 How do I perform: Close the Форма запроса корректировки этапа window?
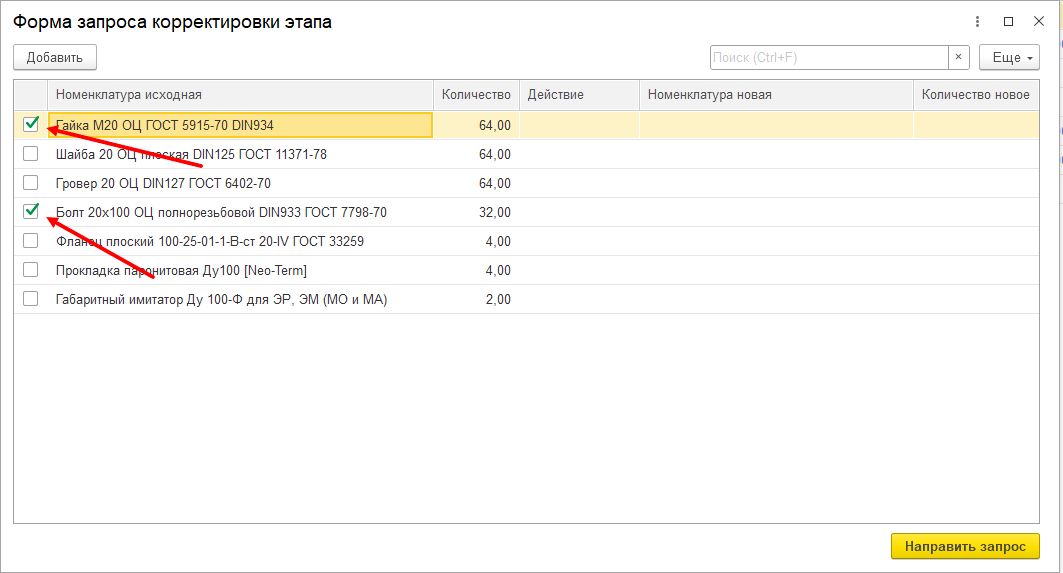tap(1039, 22)
